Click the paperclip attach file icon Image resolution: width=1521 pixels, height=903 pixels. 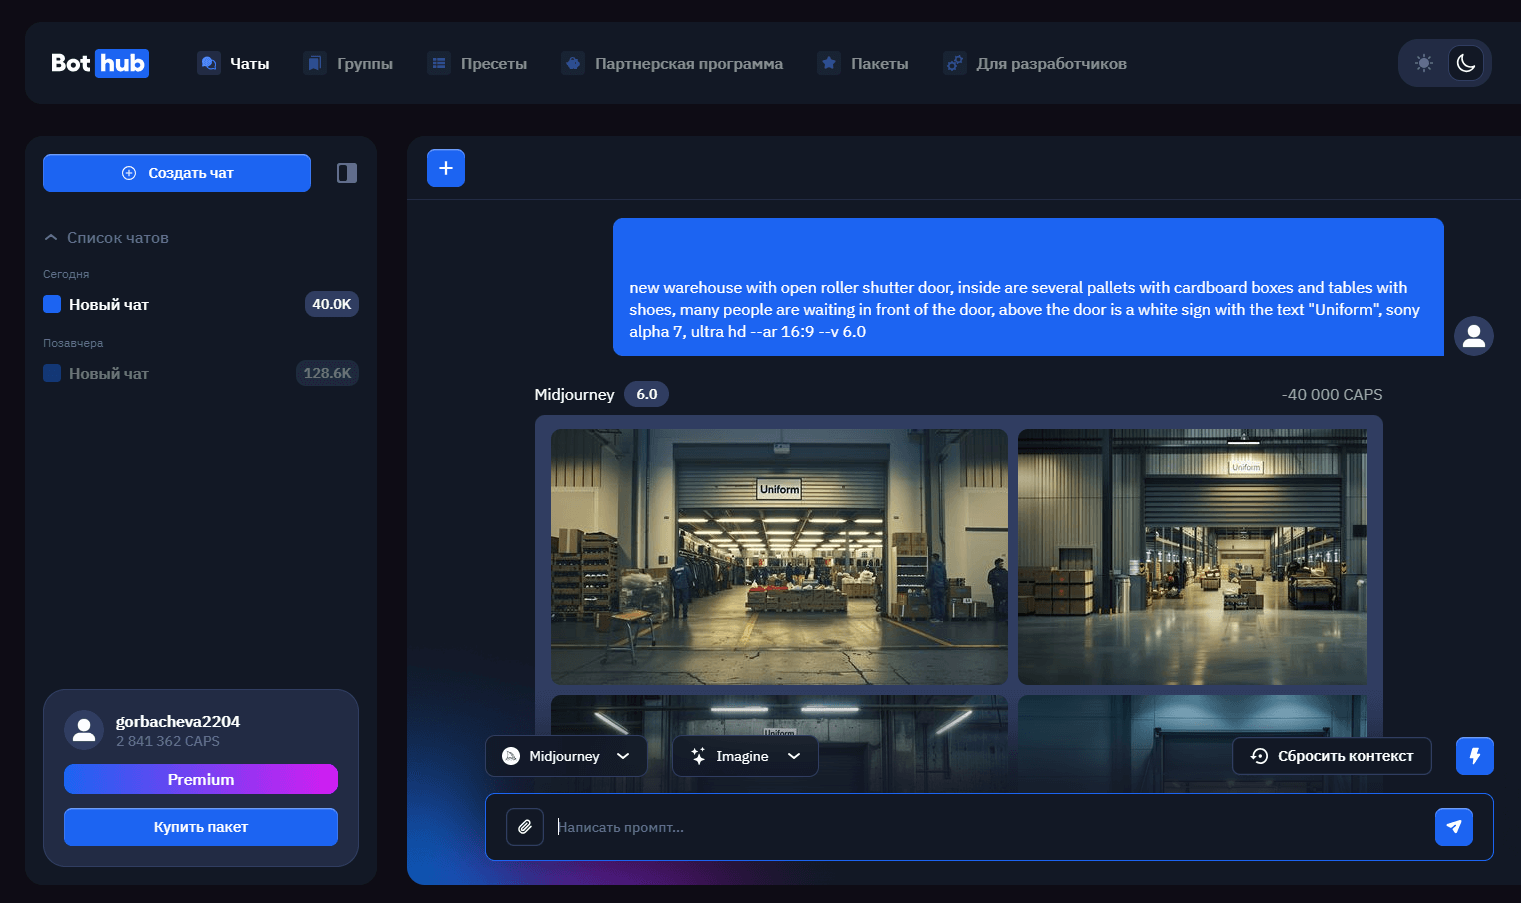tap(525, 827)
